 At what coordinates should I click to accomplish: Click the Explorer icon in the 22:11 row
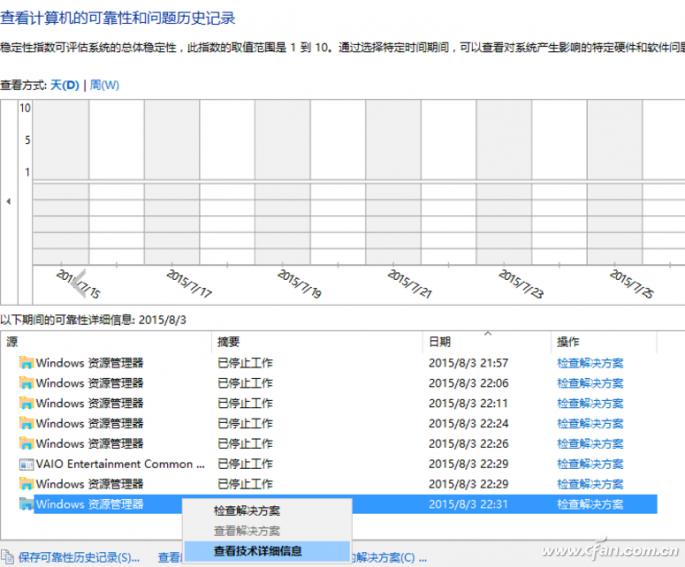(x=27, y=403)
